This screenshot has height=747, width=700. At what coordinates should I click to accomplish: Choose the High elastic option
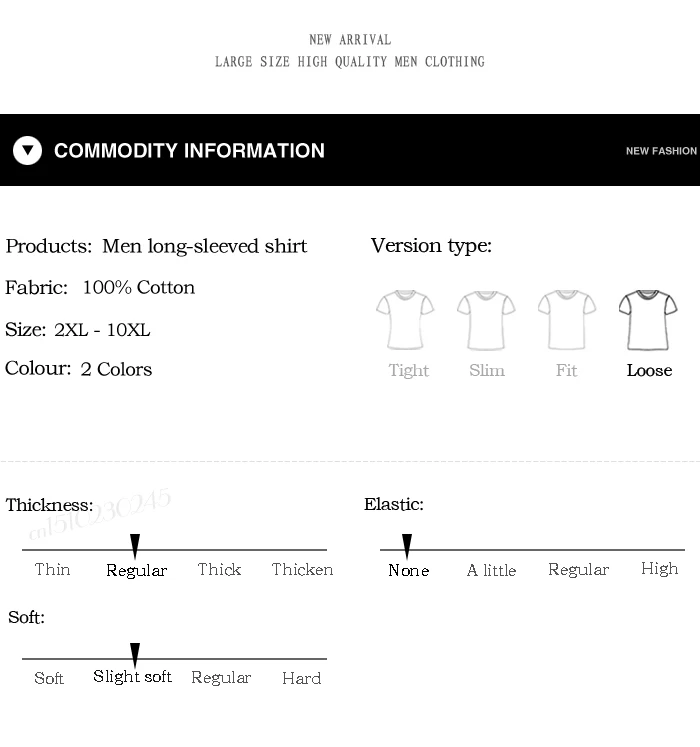click(x=659, y=569)
